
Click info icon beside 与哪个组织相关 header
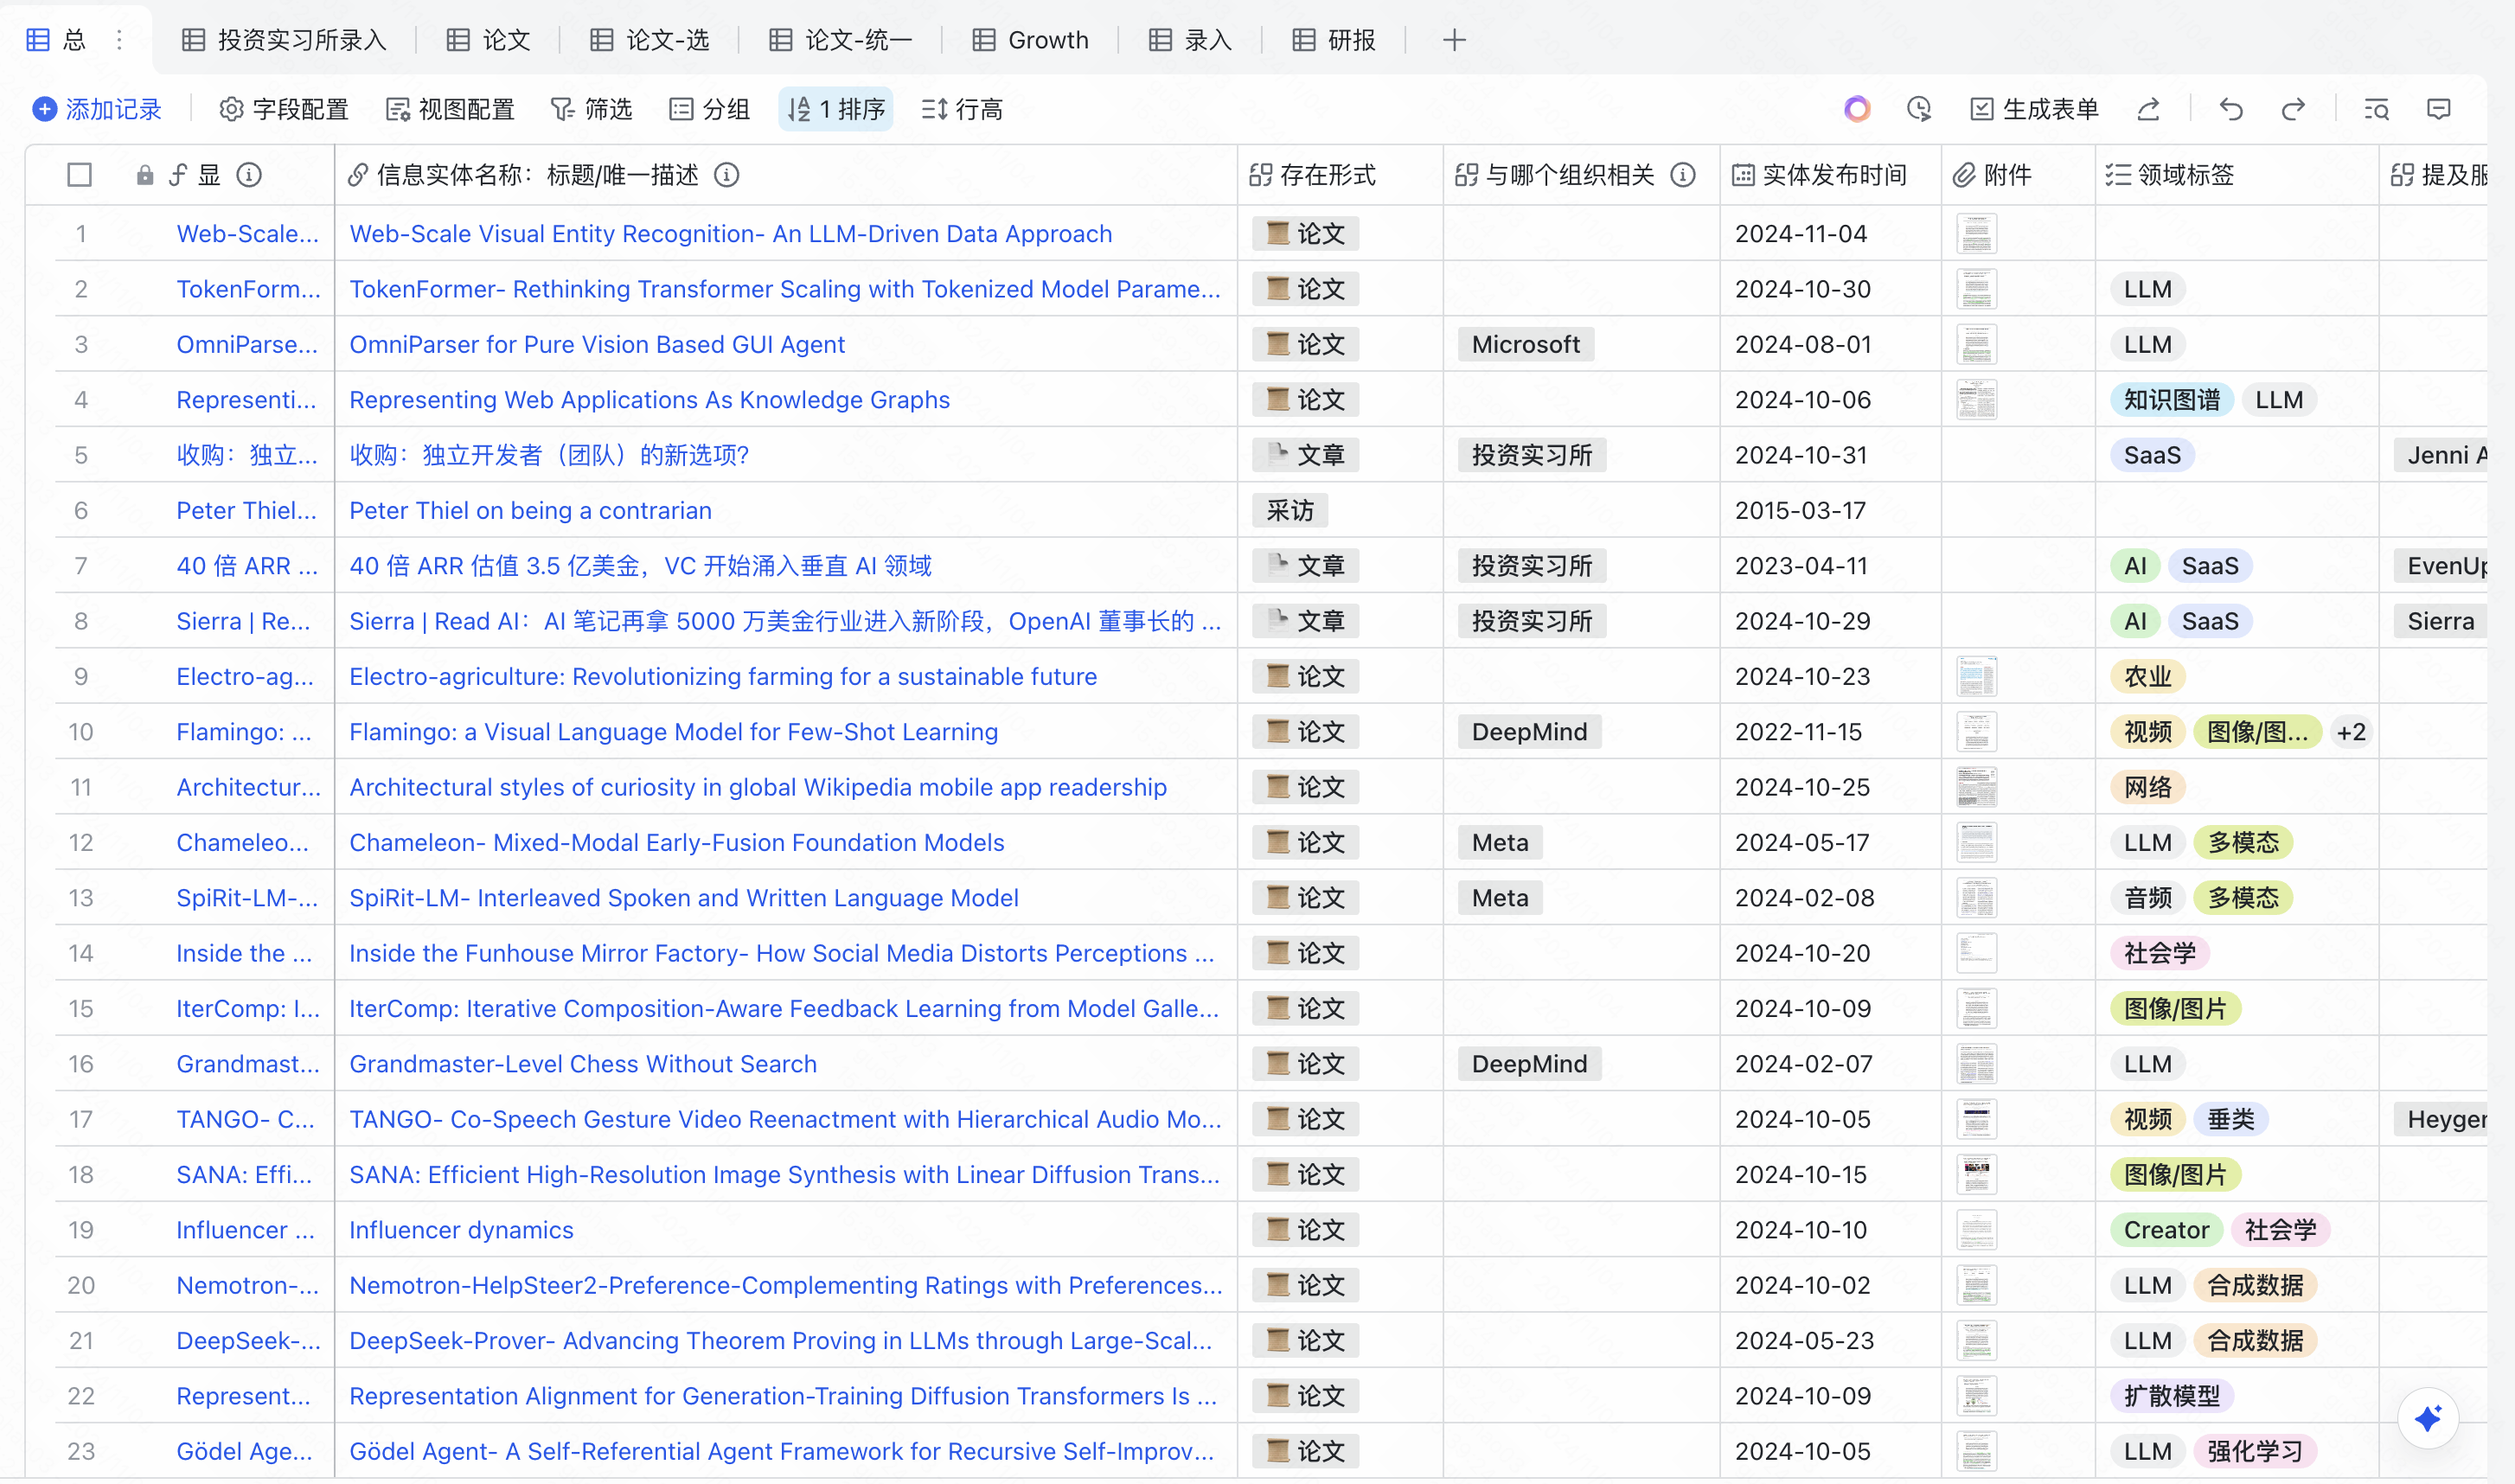[x=1683, y=175]
